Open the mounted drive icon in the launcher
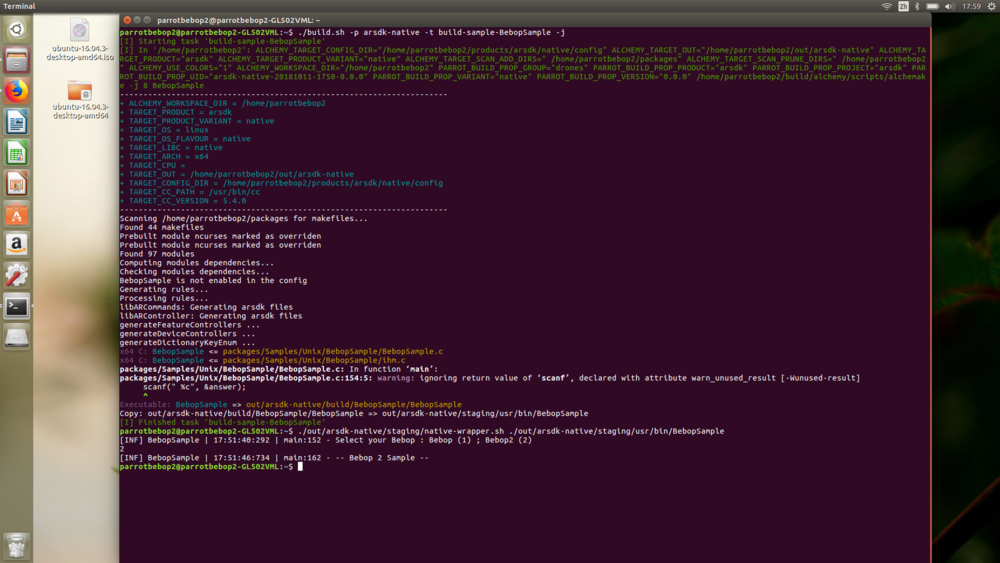 tap(16, 338)
